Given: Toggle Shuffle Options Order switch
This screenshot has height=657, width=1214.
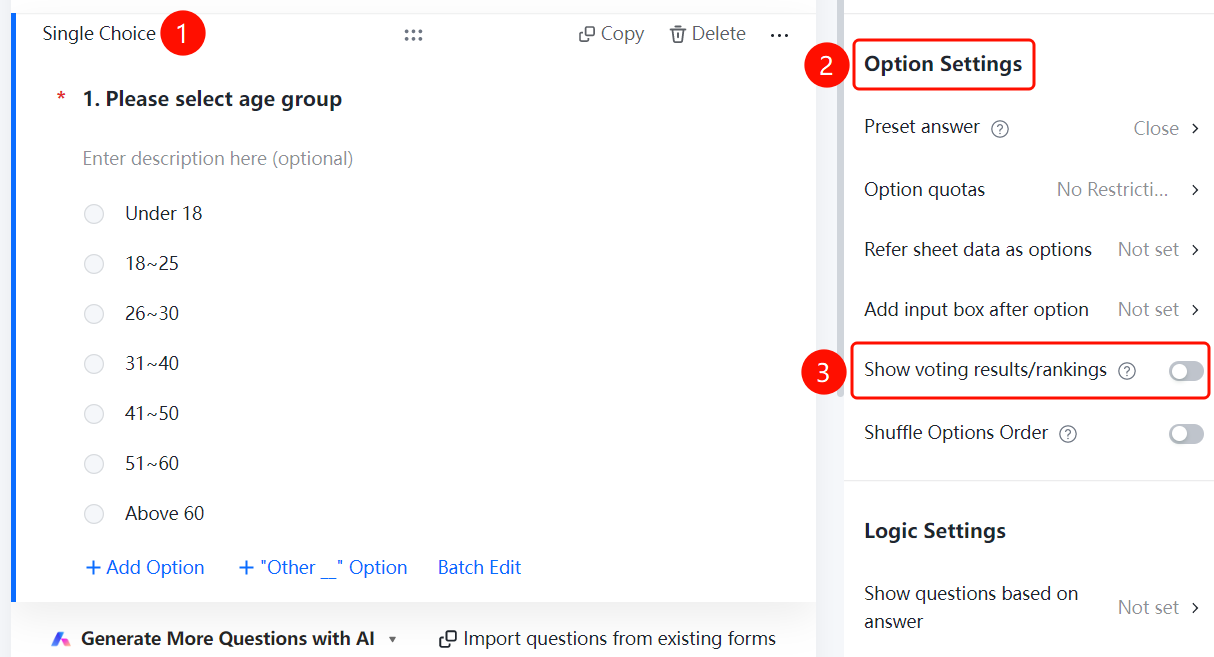Looking at the screenshot, I should [x=1187, y=434].
